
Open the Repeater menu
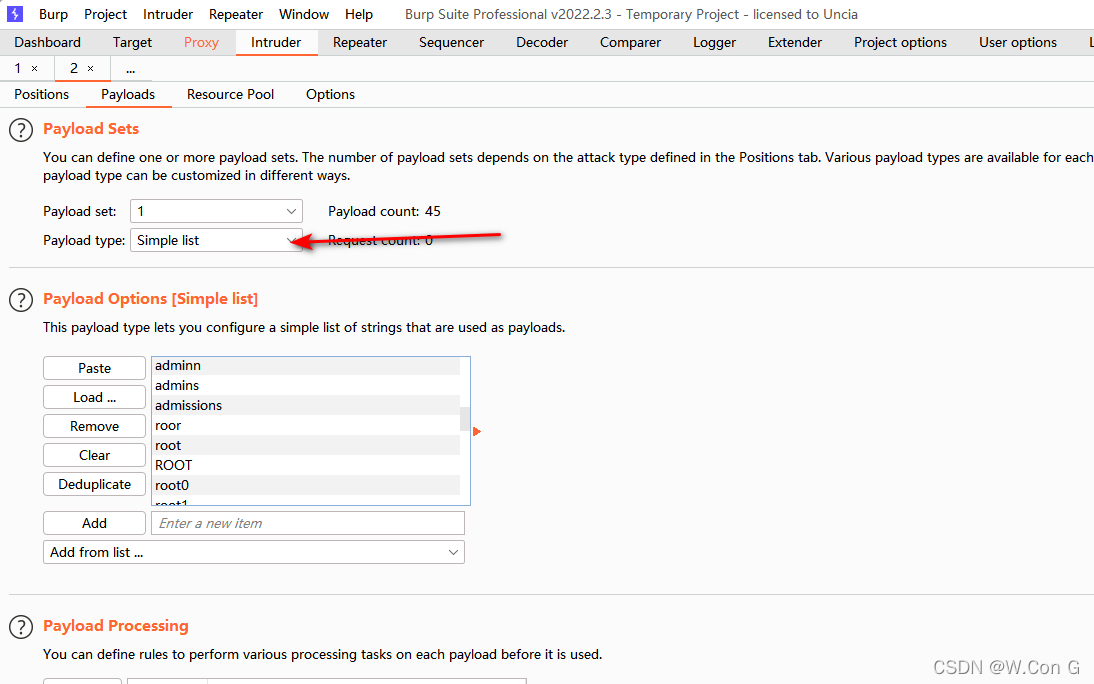[236, 14]
